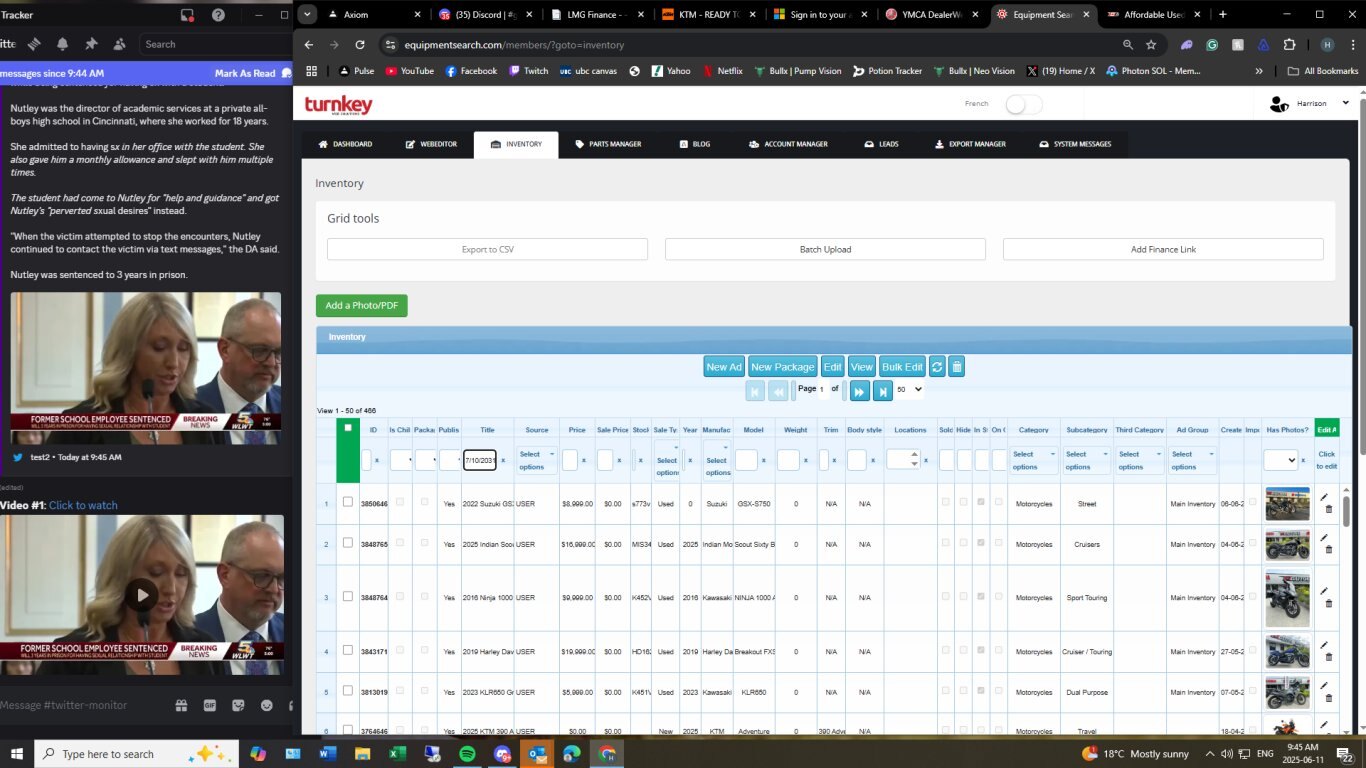Viewport: 1366px width, 768px height.
Task: Click the refresh grid icon beside Bulk Edit
Action: pyautogui.click(x=937, y=367)
